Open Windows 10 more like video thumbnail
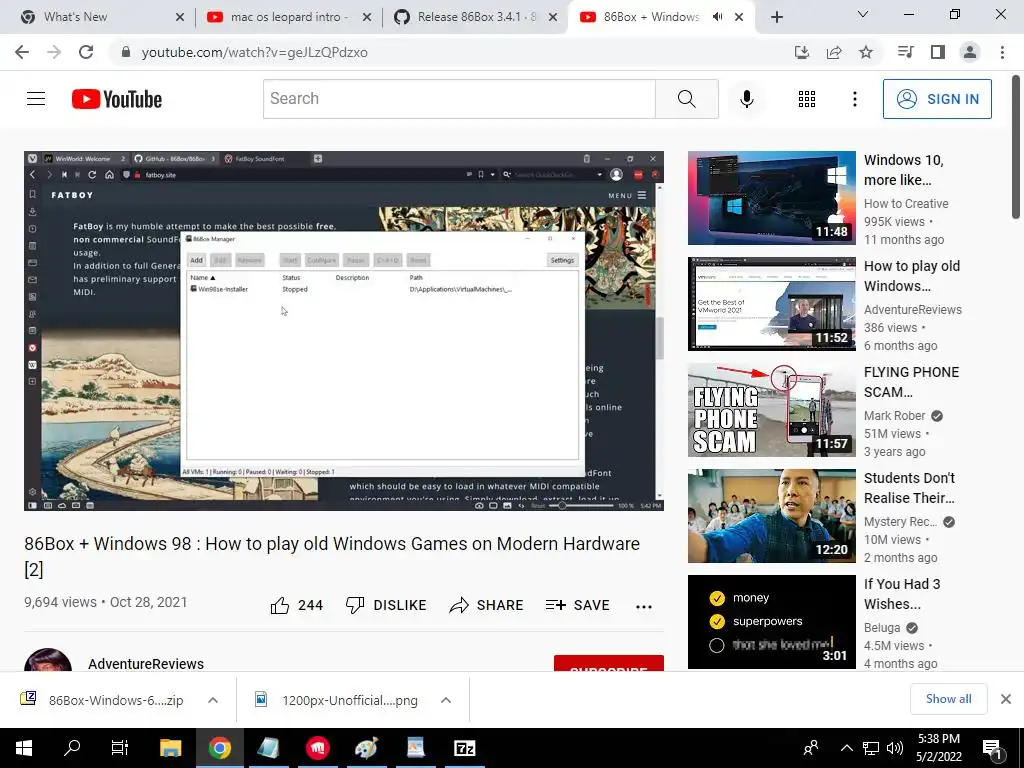1024x768 pixels. [x=771, y=198]
